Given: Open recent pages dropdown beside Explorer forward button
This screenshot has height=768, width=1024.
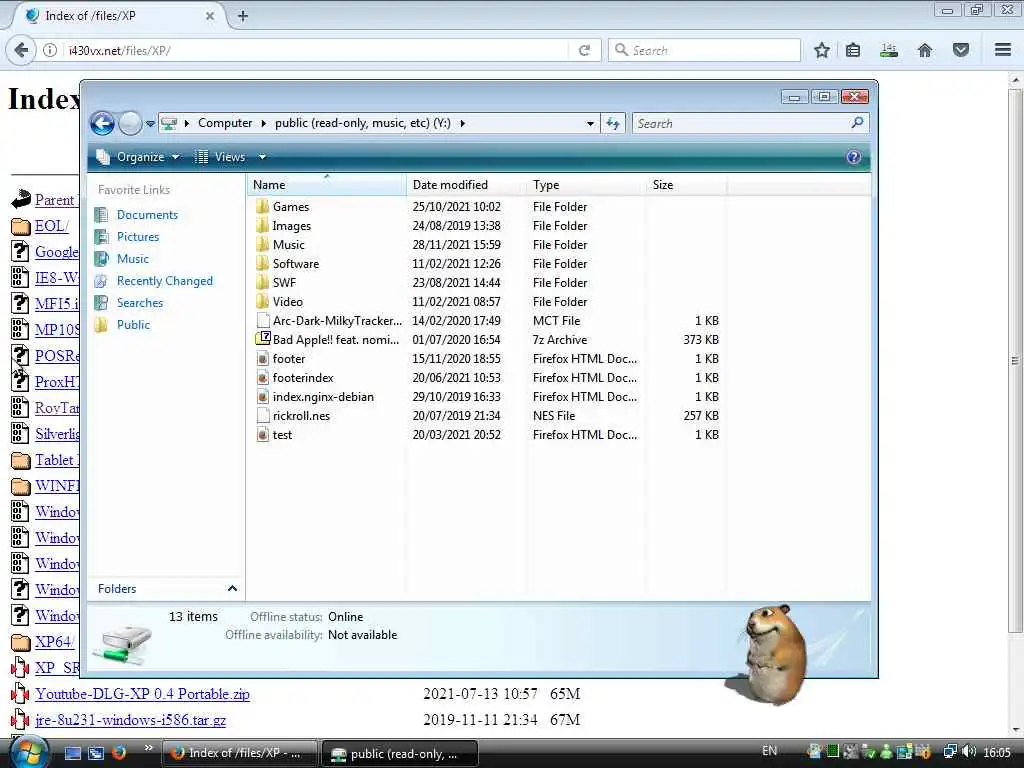Looking at the screenshot, I should [x=150, y=123].
